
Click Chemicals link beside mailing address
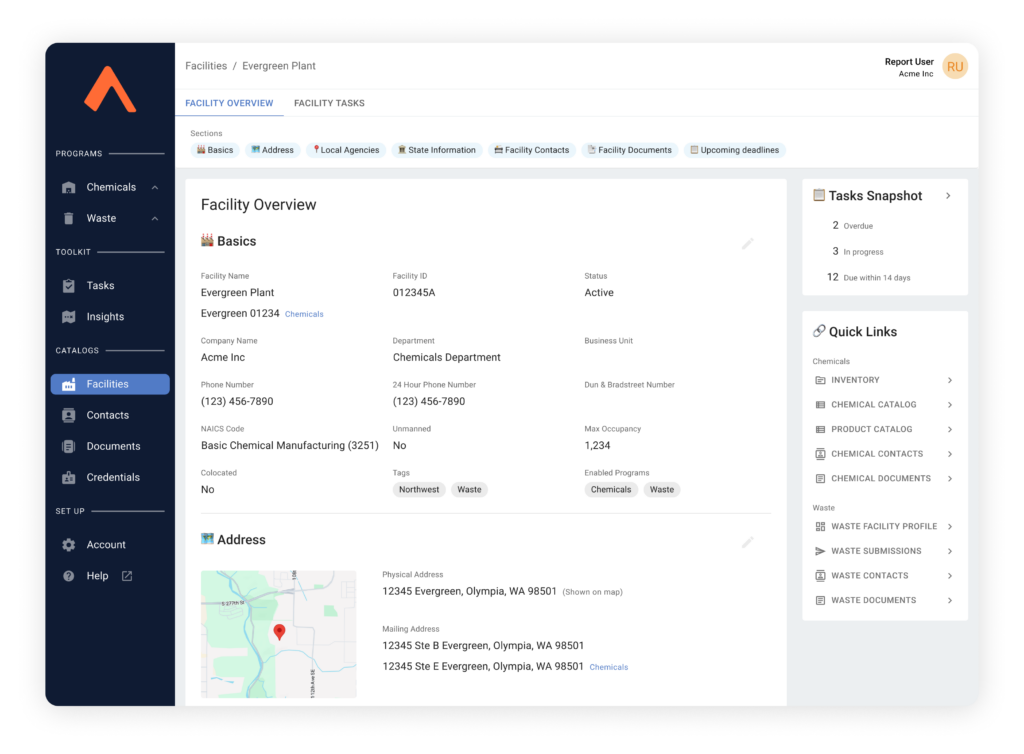click(x=609, y=667)
